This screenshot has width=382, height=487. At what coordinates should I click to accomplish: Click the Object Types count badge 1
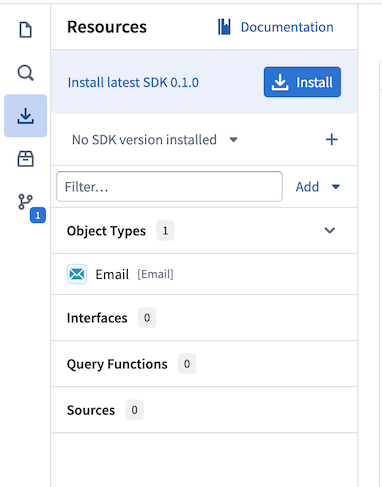pyautogui.click(x=165, y=231)
